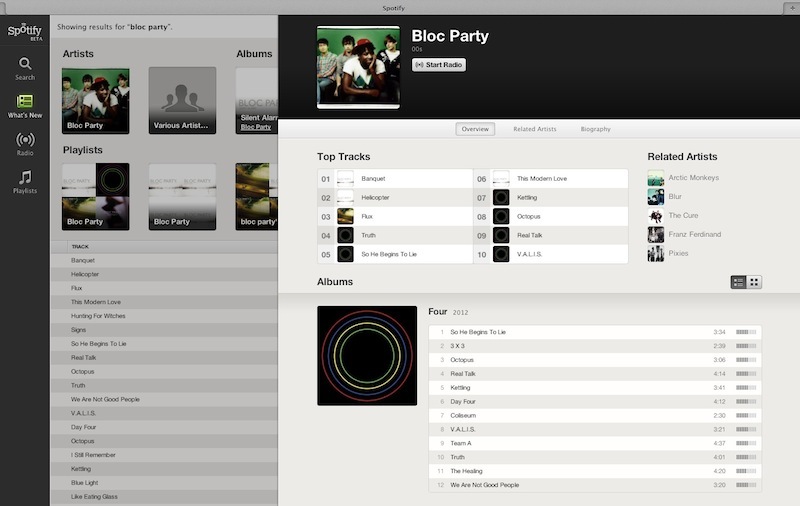Open Search in the sidebar

point(25,68)
